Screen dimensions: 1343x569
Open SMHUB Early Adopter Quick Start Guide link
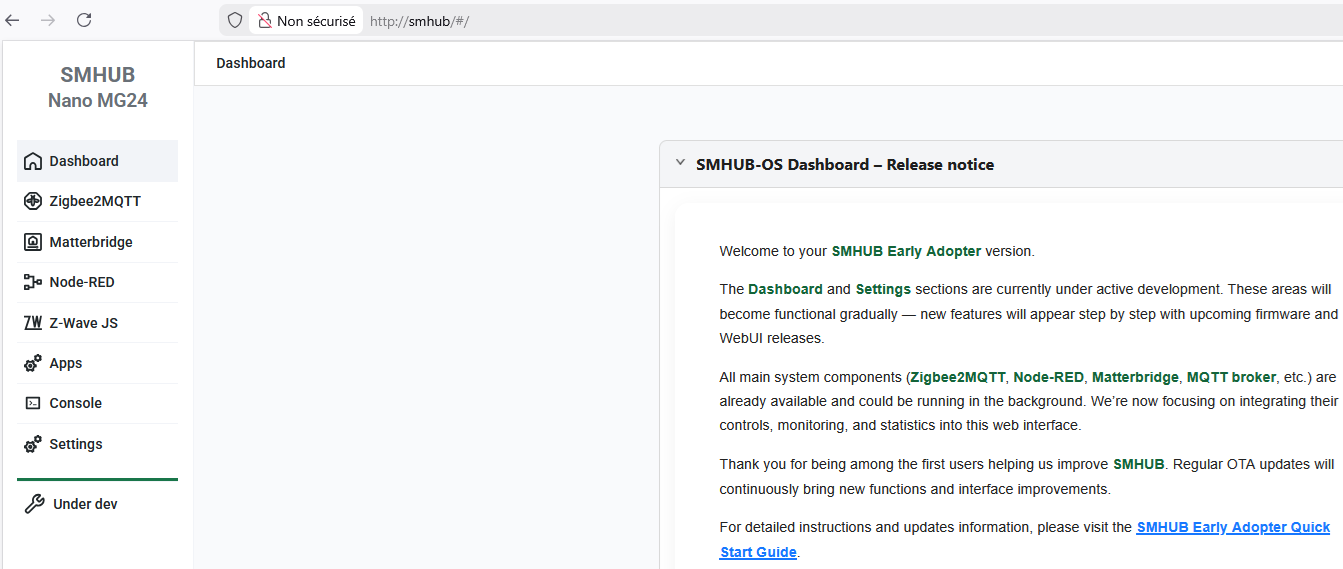point(1025,540)
